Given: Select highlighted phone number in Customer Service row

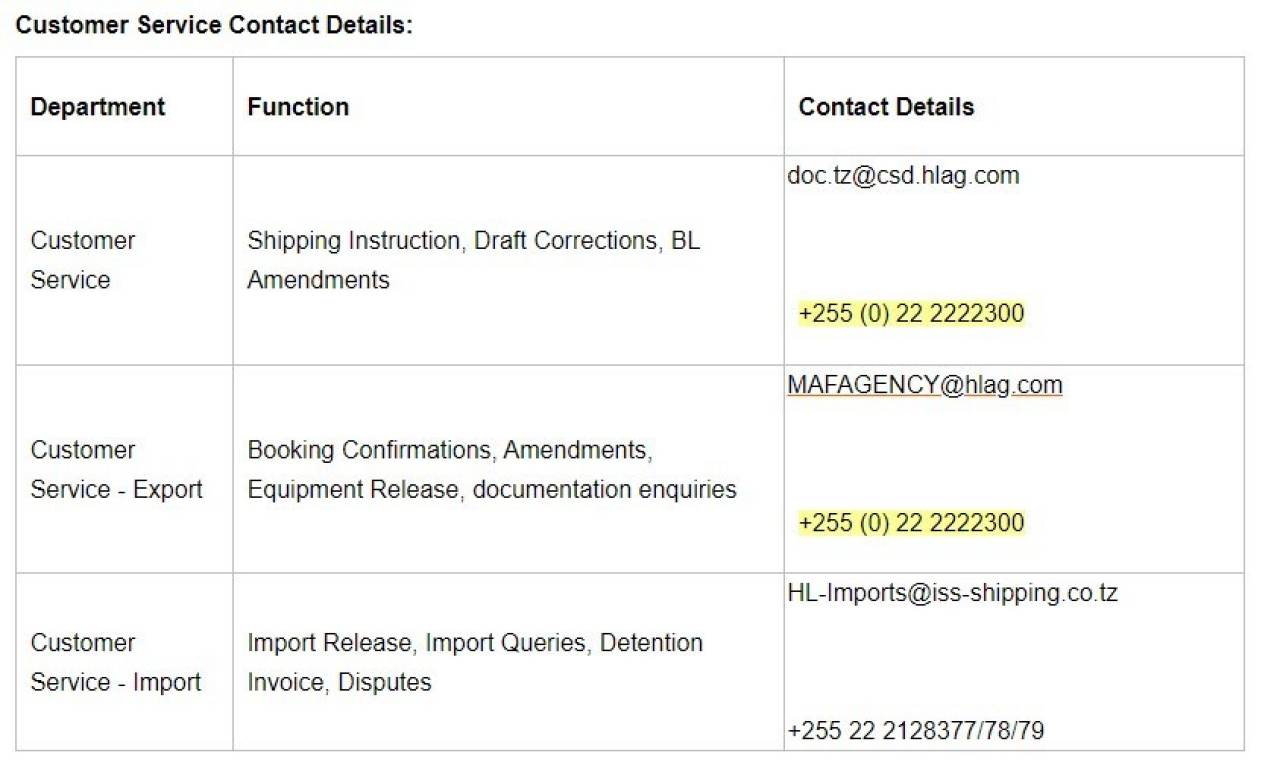Looking at the screenshot, I should (912, 314).
